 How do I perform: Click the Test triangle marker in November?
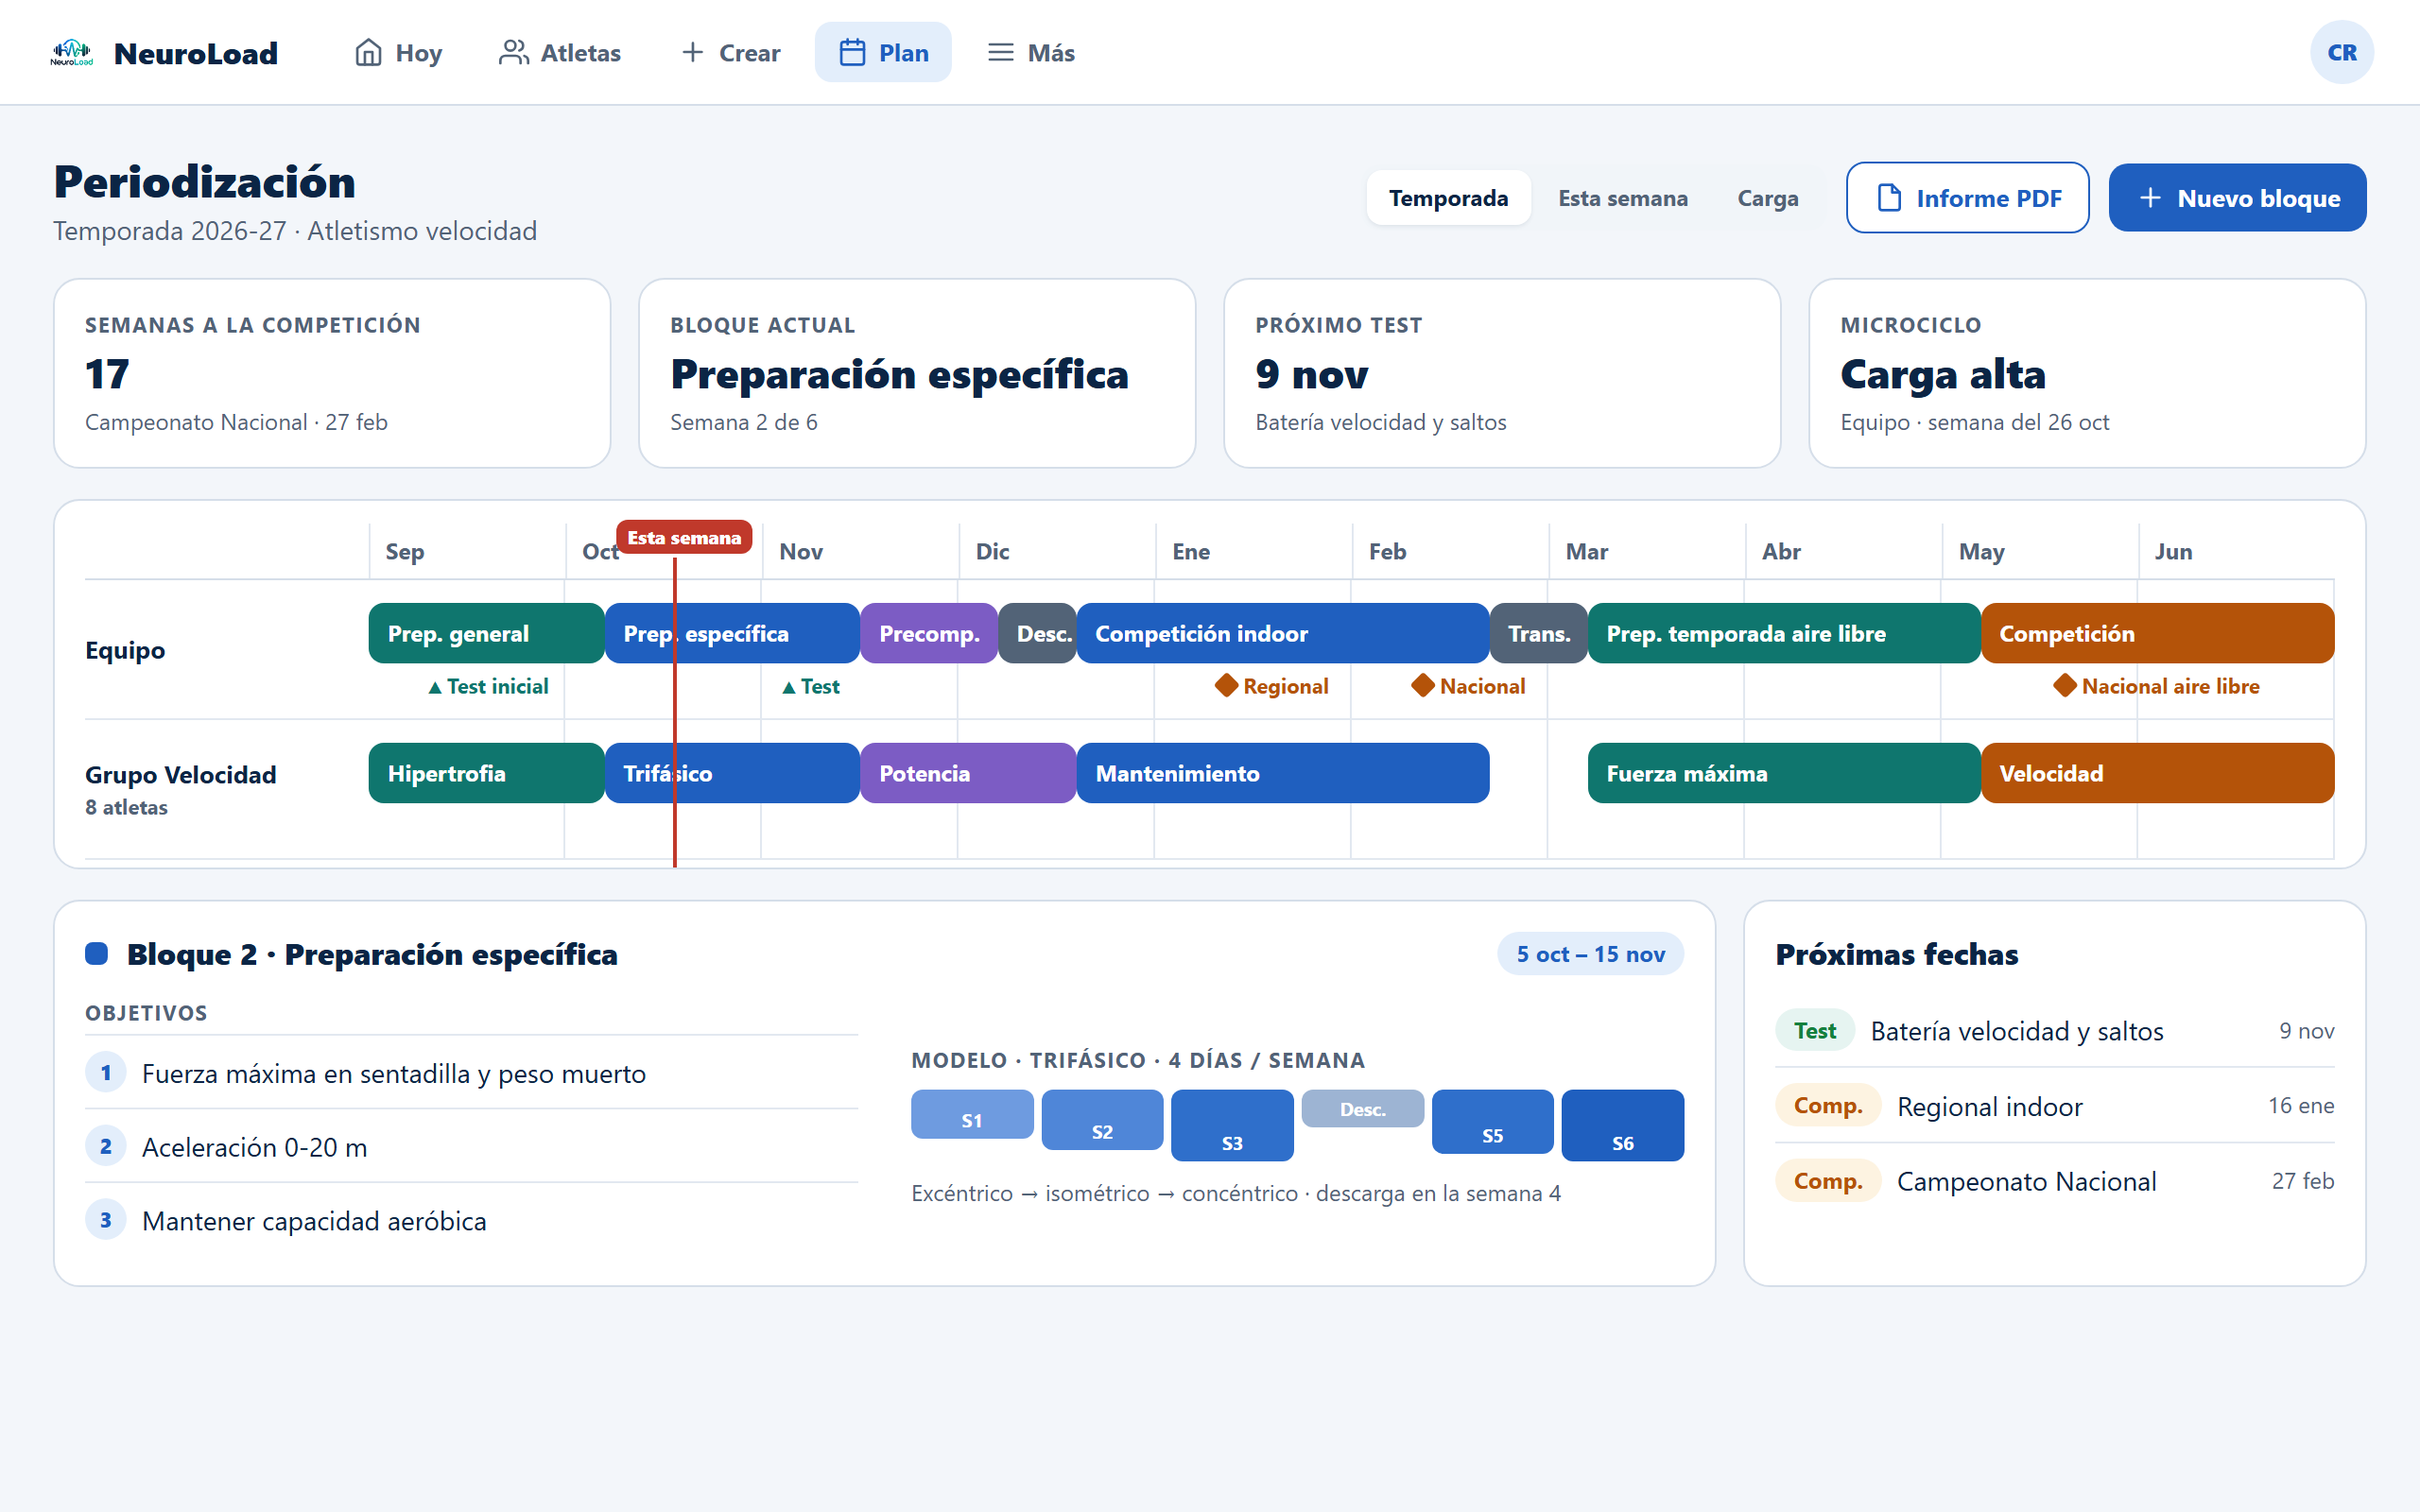(789, 688)
